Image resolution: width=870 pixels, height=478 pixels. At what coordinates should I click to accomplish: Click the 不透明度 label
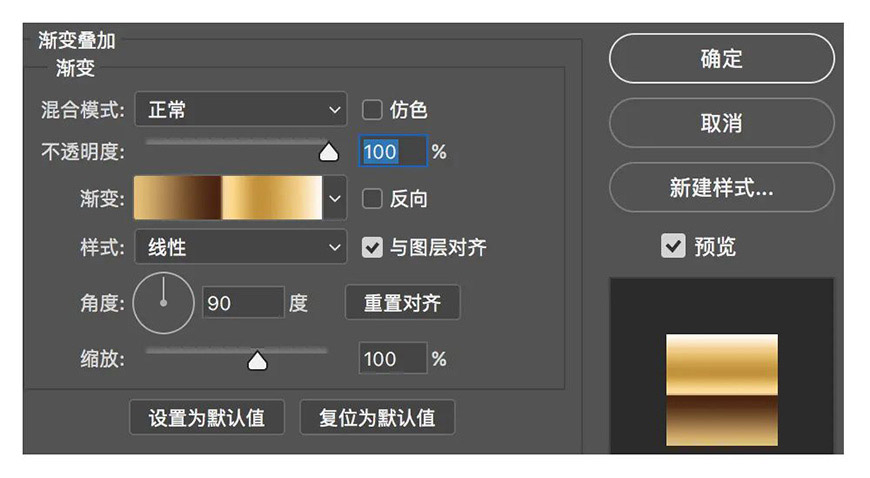point(83,152)
